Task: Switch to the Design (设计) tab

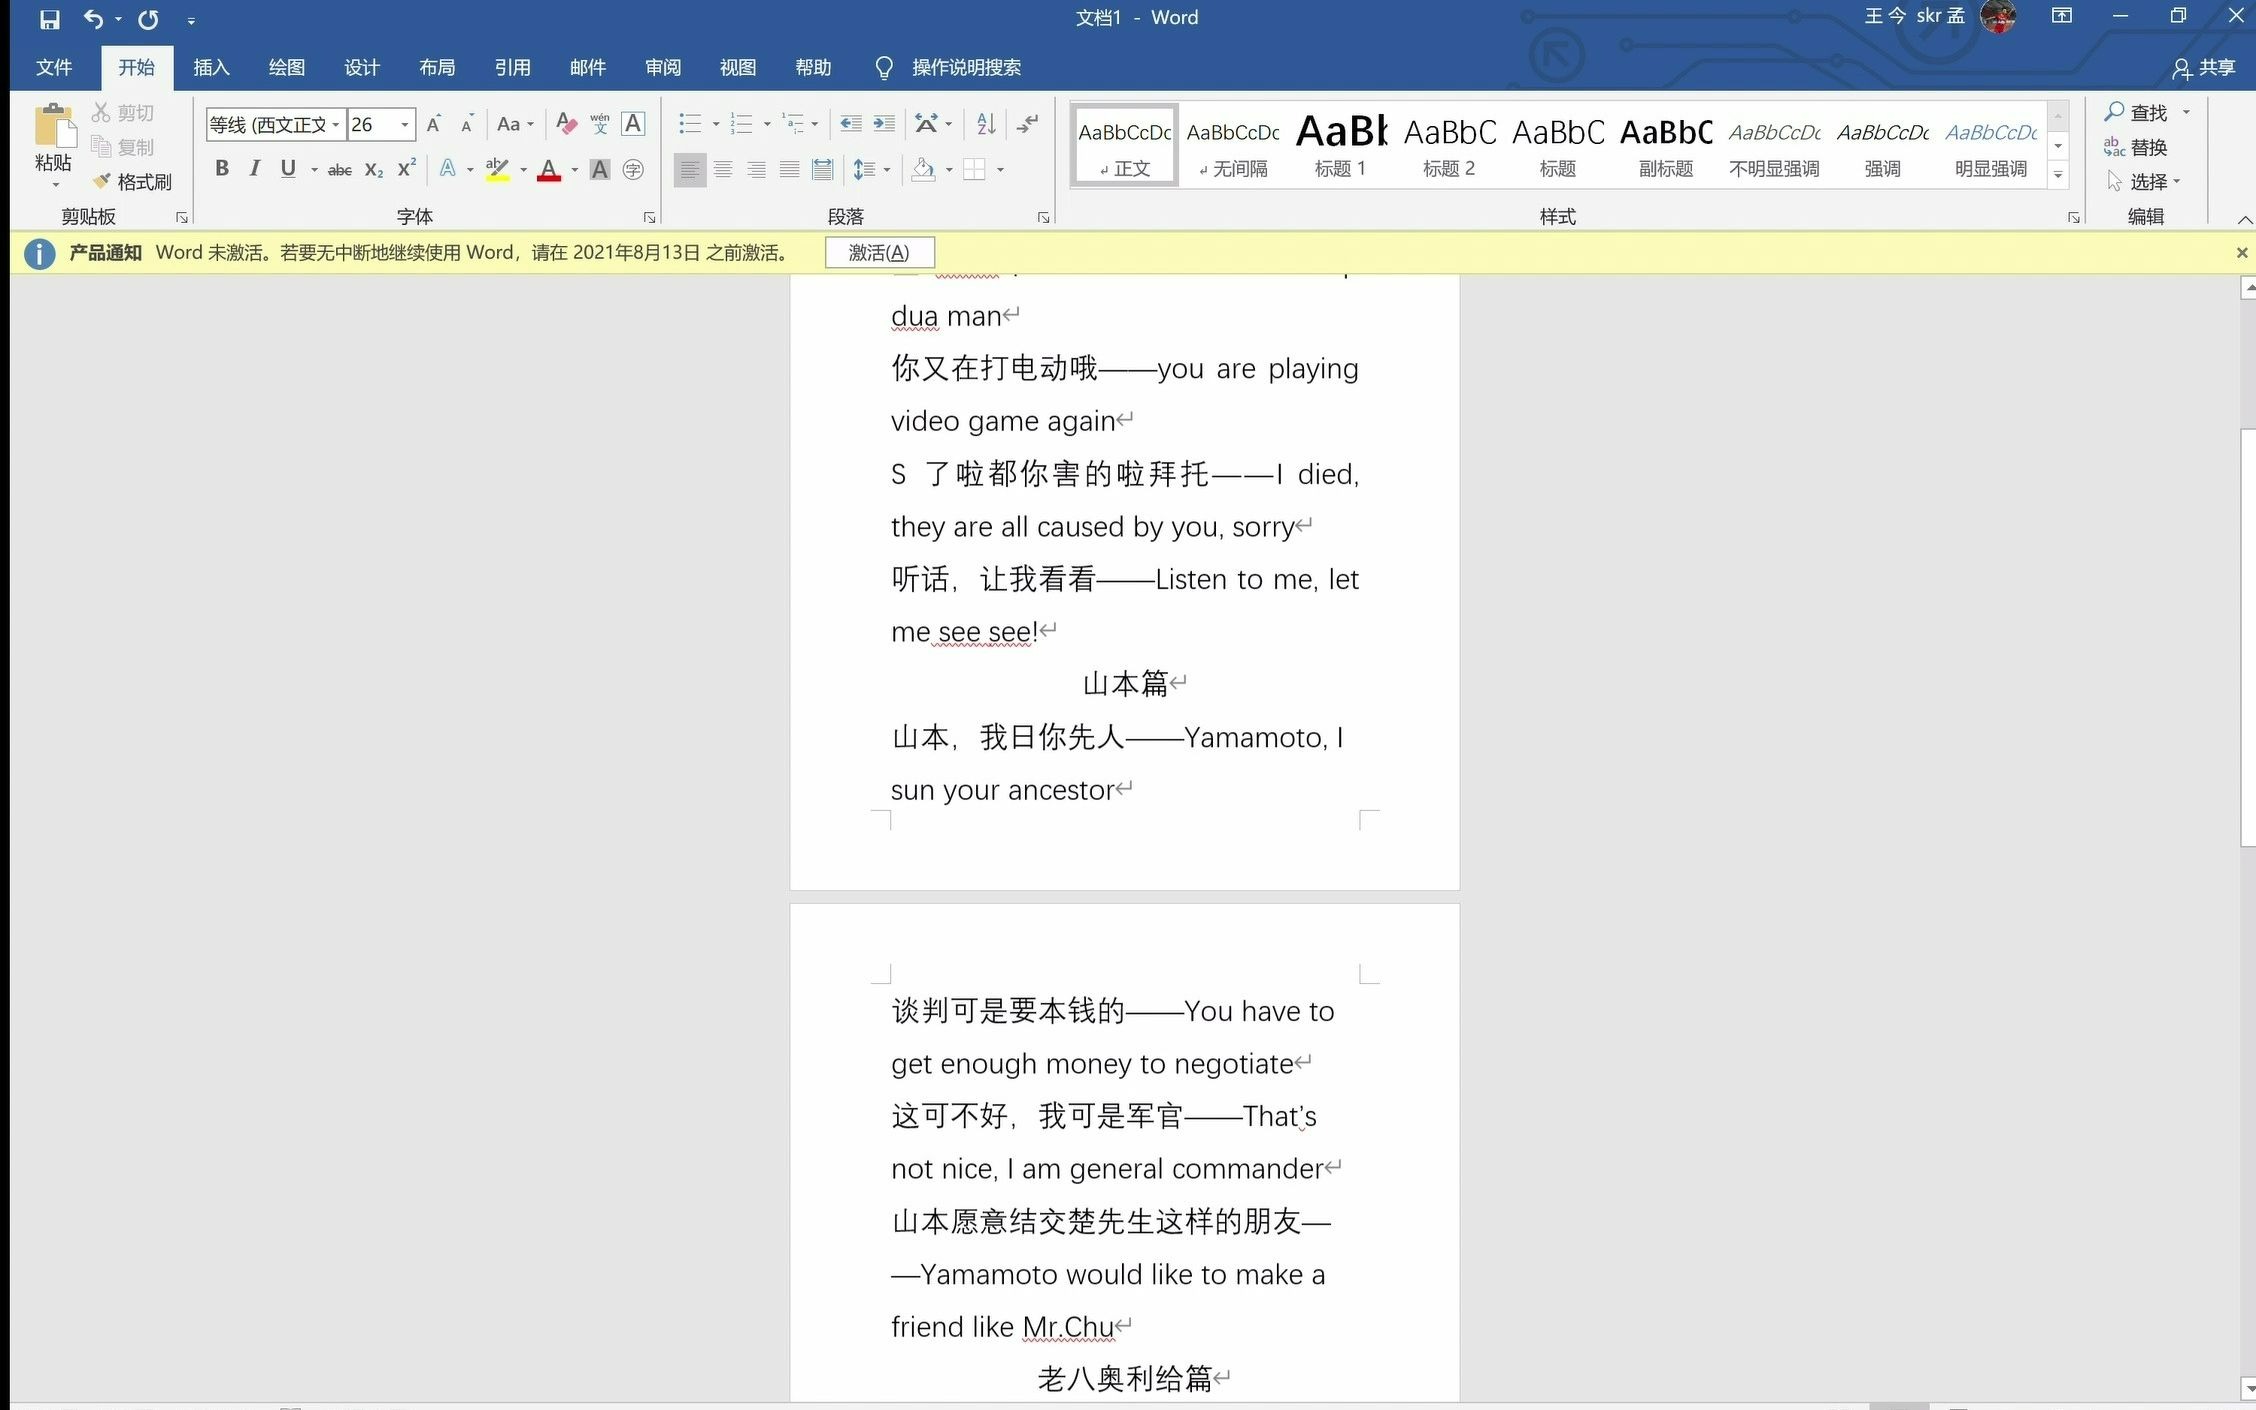Action: [x=362, y=67]
